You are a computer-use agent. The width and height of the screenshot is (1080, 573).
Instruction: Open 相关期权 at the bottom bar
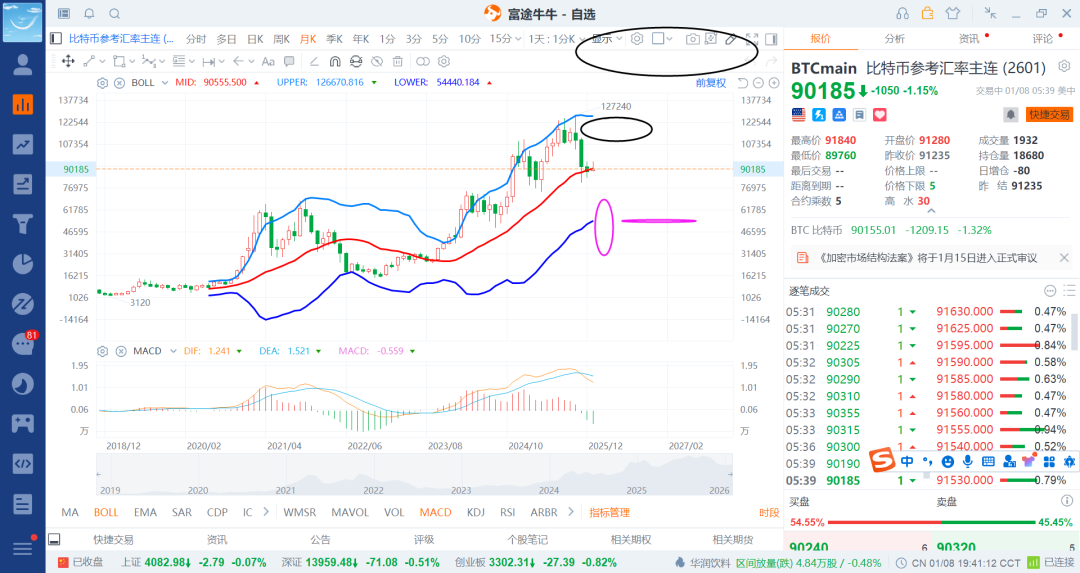(x=631, y=539)
